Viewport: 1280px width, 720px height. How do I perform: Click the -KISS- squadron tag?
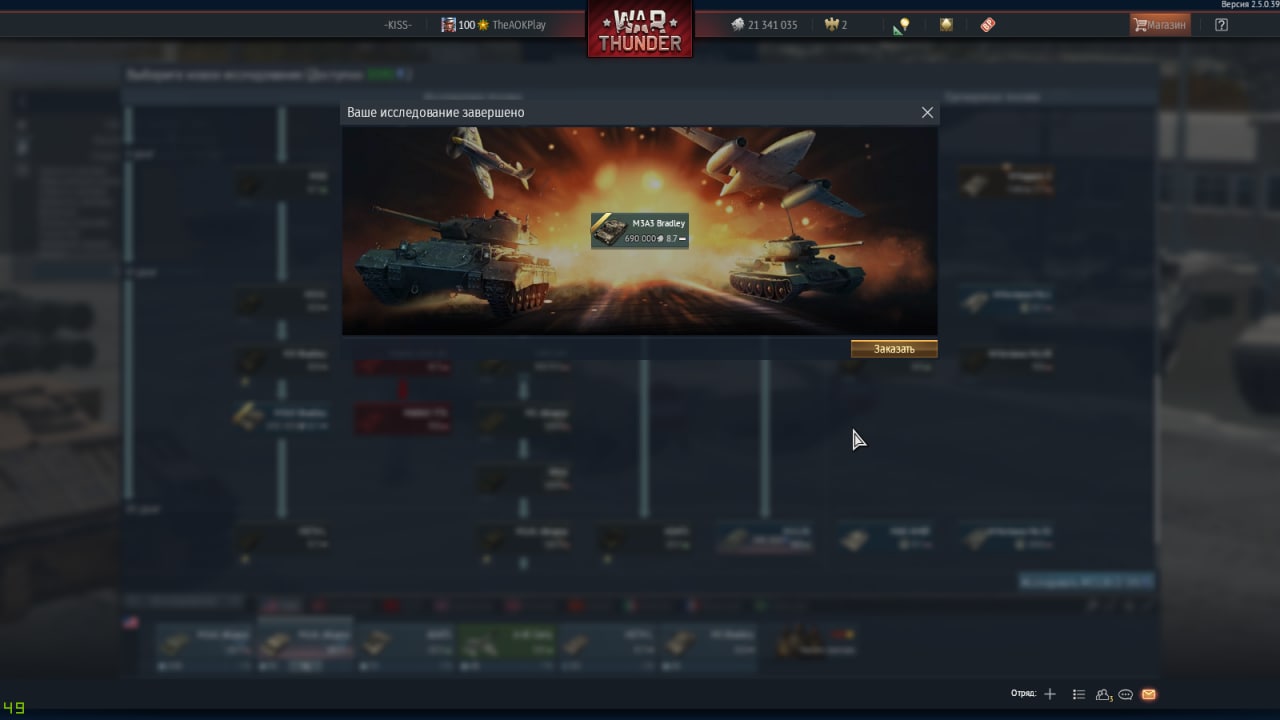pos(398,25)
